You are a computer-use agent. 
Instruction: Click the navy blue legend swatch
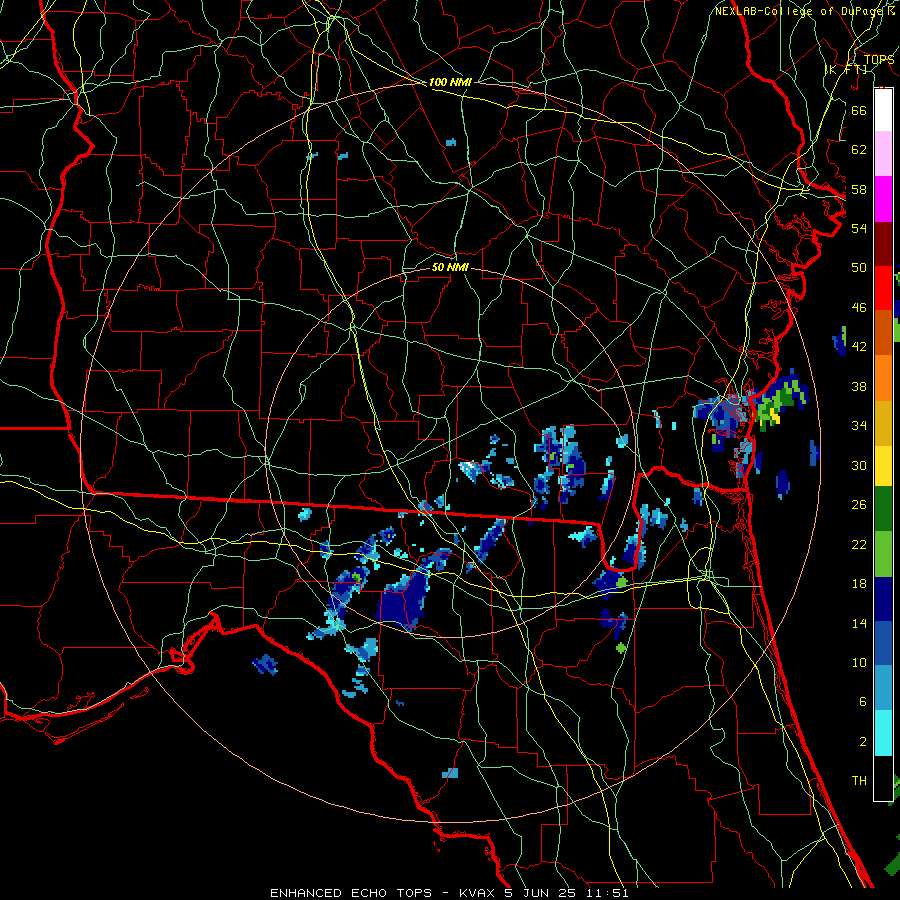[883, 599]
